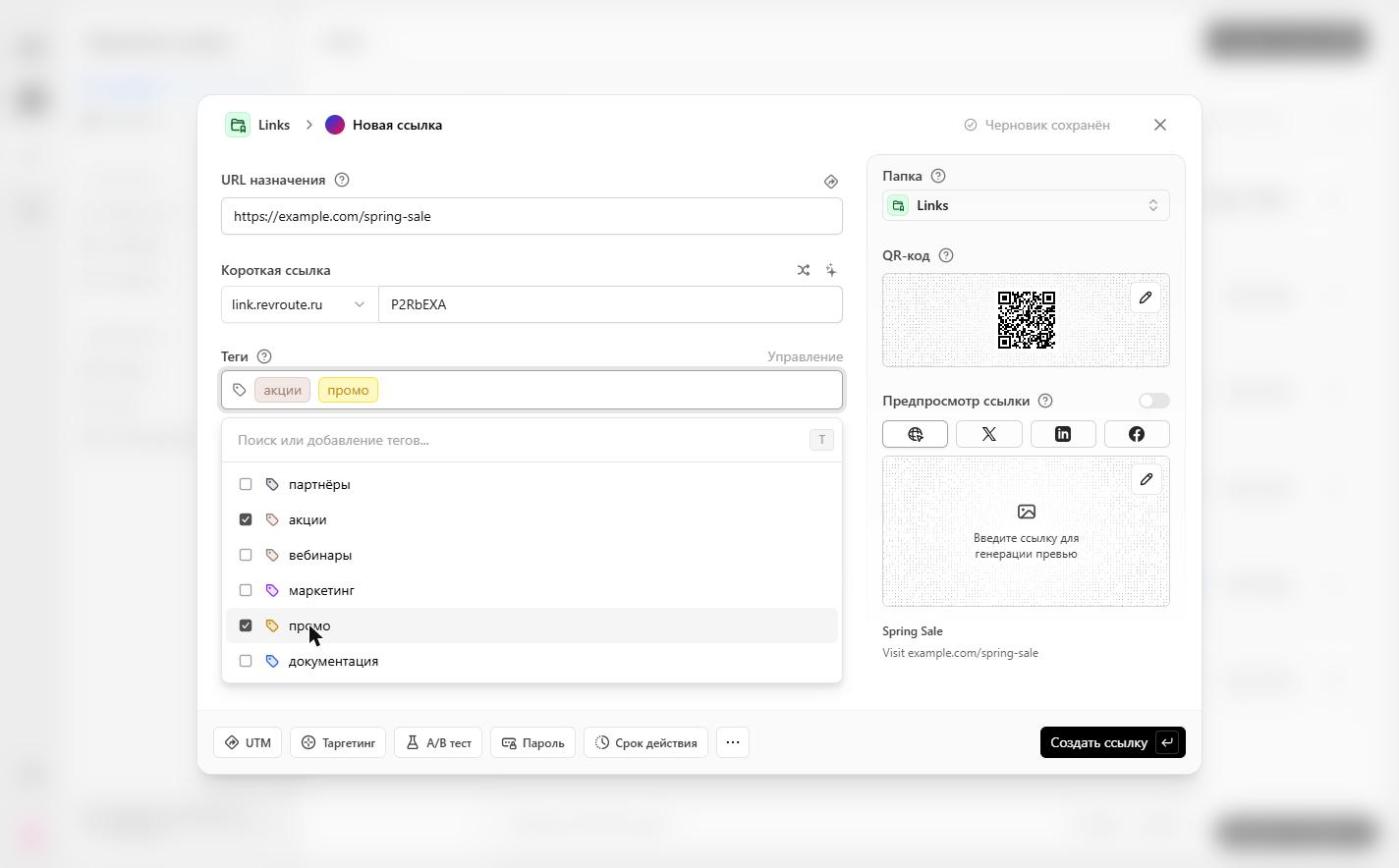Screen dimensions: 1399x868
Task: Select the Facebook preview tab
Action: (1137, 434)
